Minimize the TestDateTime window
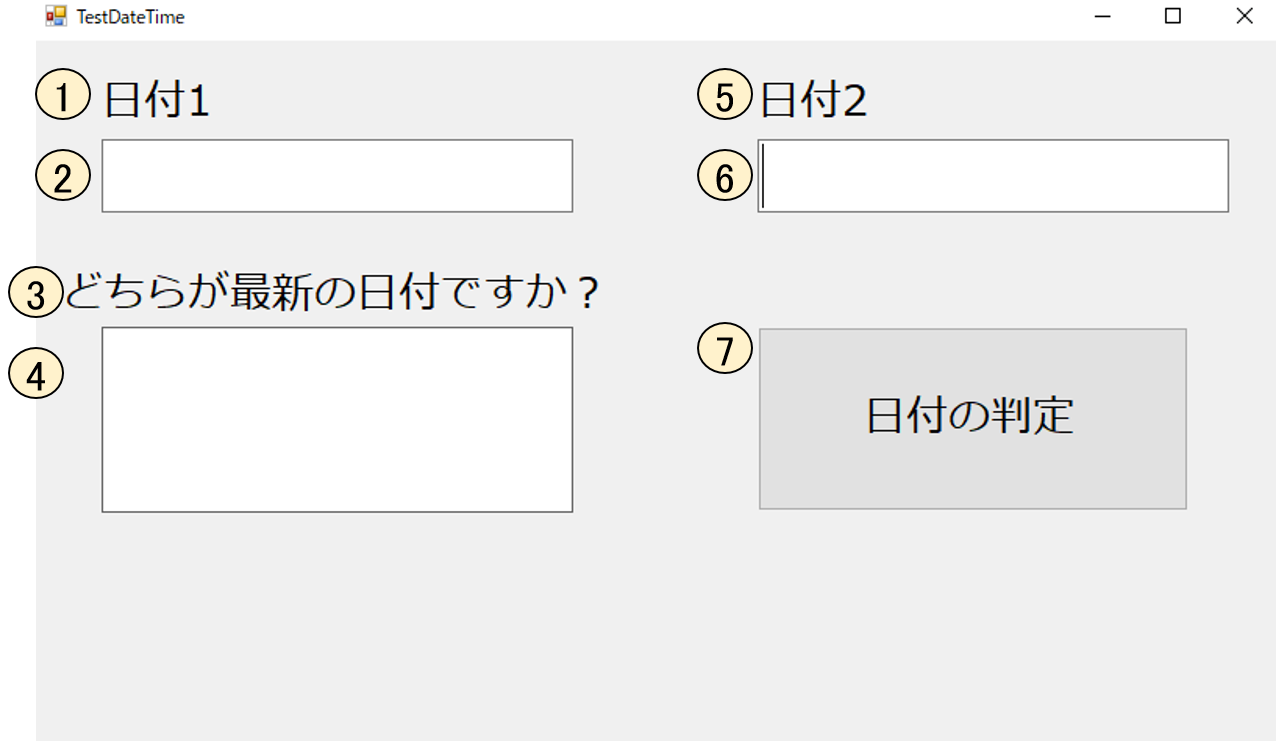 click(x=1104, y=16)
